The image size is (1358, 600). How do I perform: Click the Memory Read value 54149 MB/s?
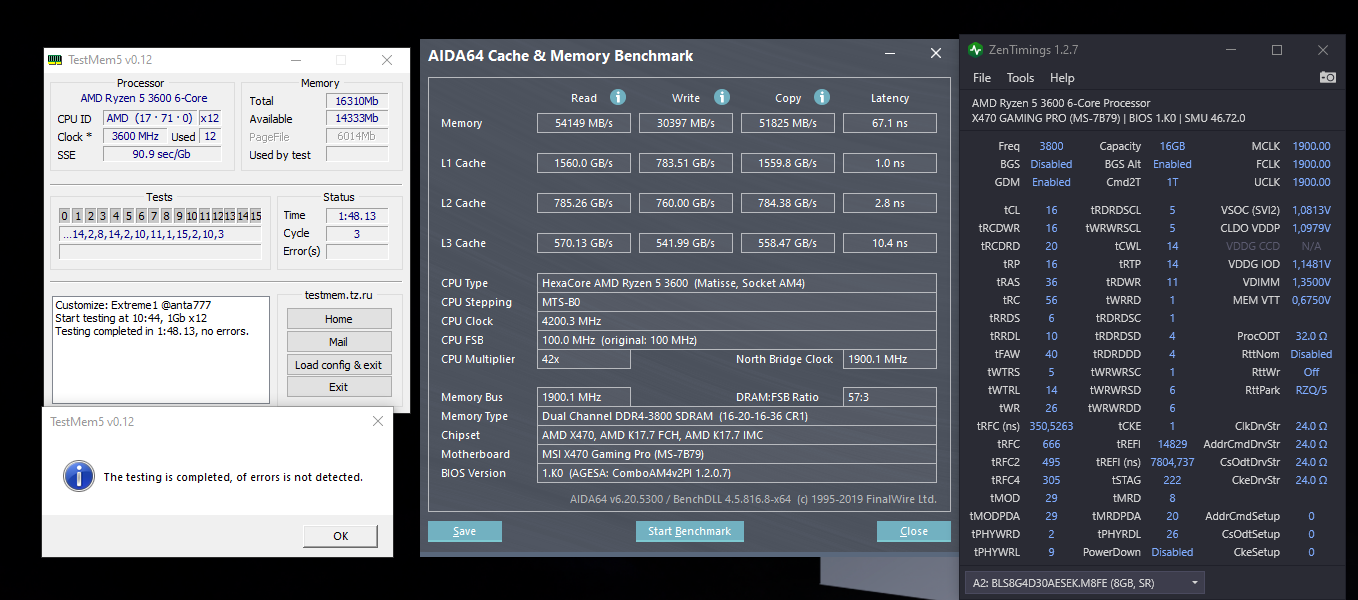pos(584,123)
